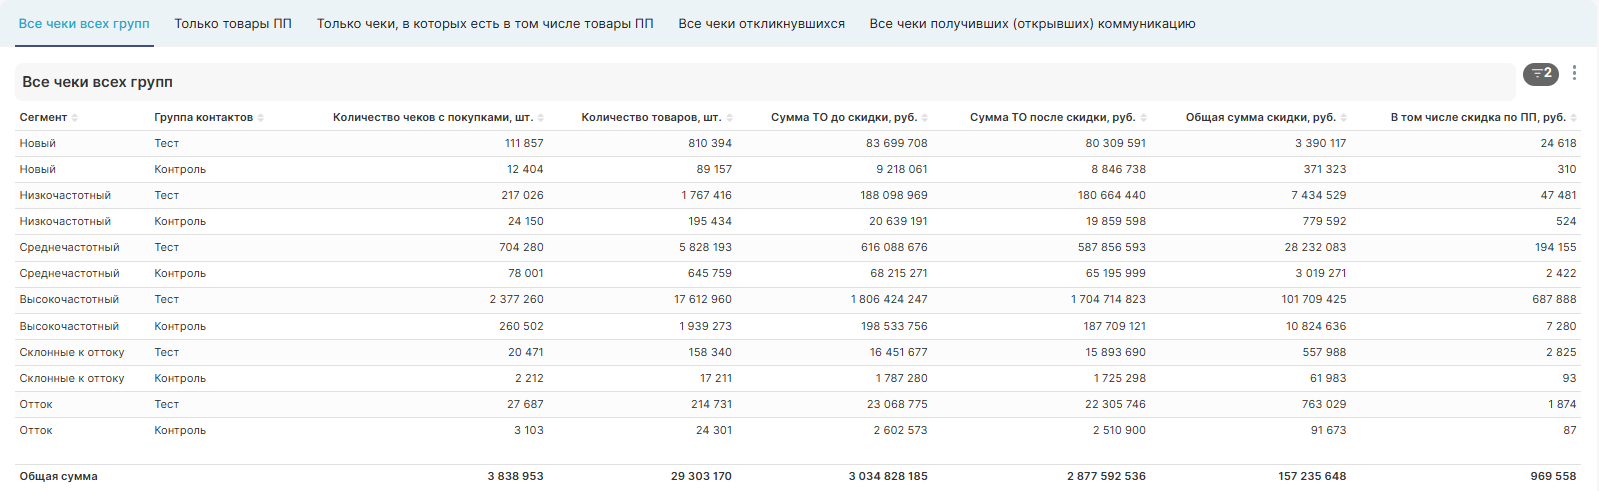Sort by Сумма ТО до скидки icon
The width and height of the screenshot is (1599, 491).
pos(925,118)
